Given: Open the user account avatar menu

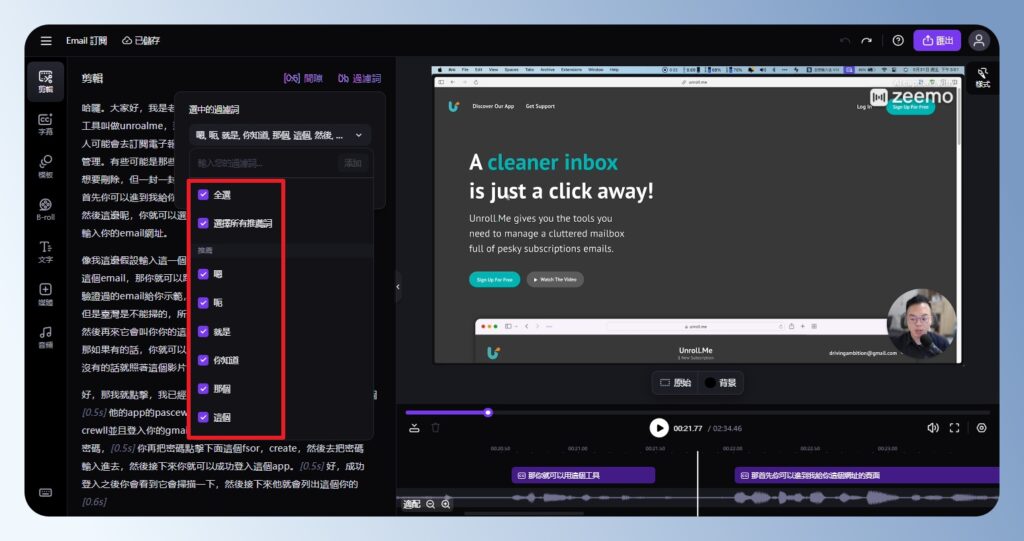Looking at the screenshot, I should pos(979,41).
